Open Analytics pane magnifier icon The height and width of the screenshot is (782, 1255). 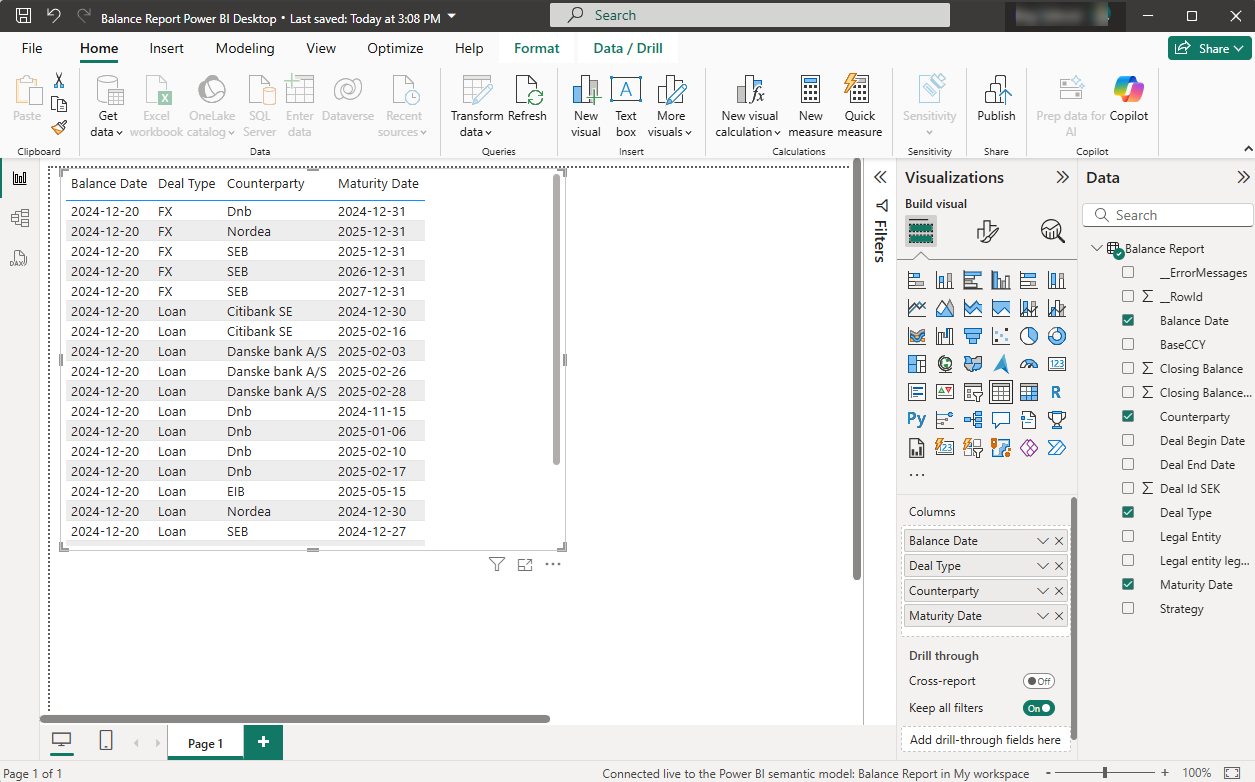tap(1052, 232)
